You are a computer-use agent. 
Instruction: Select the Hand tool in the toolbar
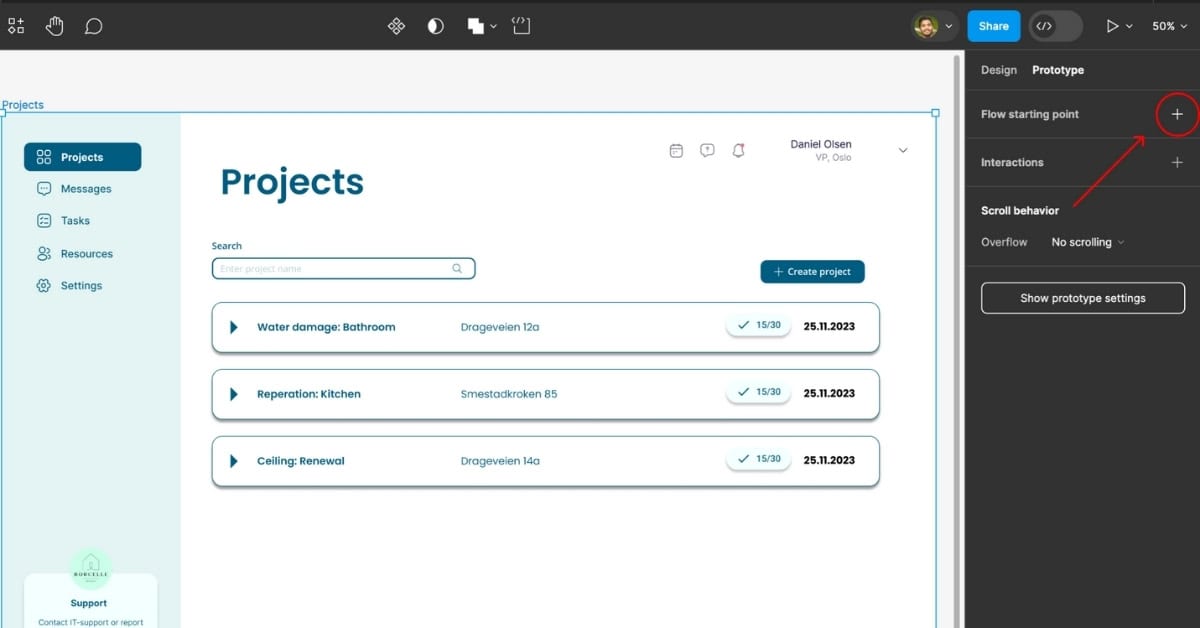(54, 25)
